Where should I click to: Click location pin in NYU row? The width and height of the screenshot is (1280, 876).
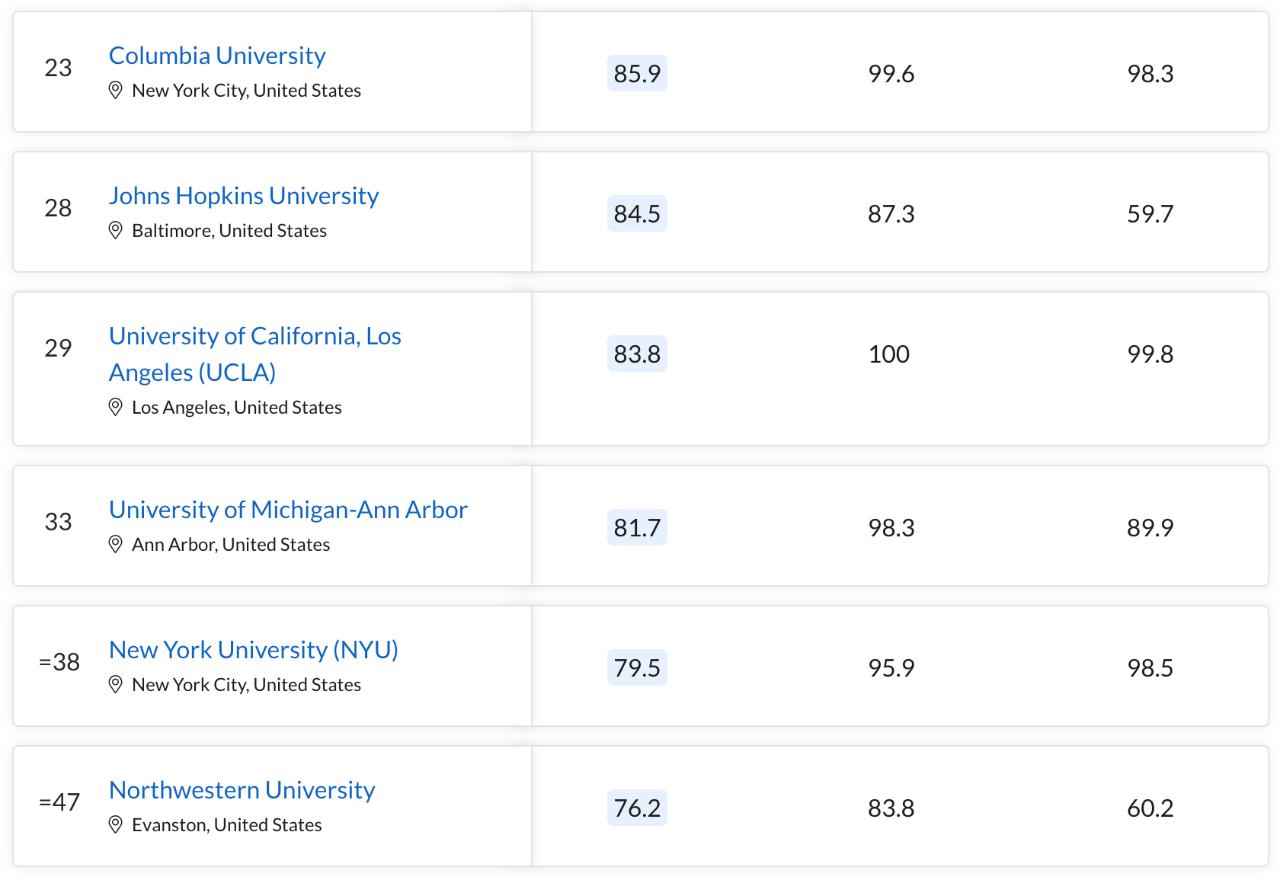116,685
